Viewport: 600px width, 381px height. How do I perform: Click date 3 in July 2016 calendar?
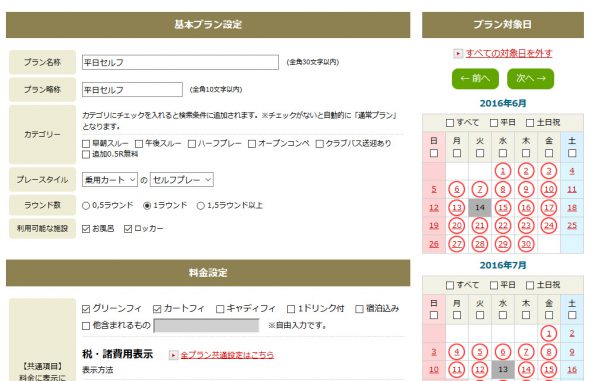(434, 352)
